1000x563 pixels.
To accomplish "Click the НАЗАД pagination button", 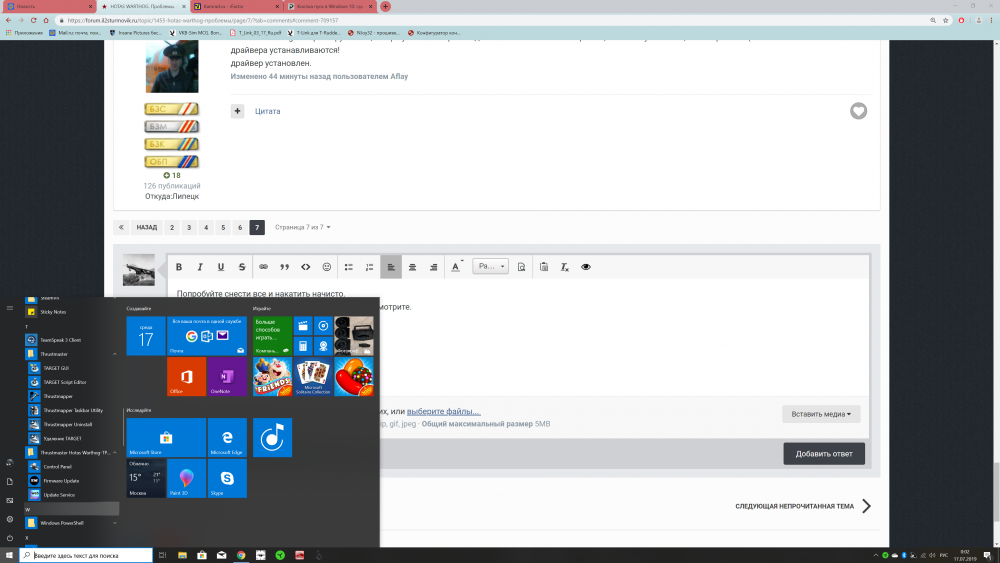I will tap(147, 227).
